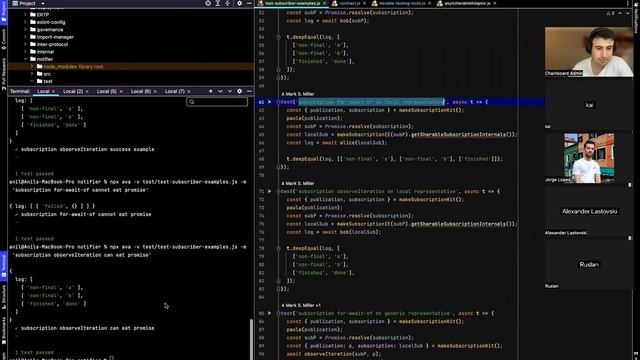
Task: Click the Ruslan participant tile
Action: [589, 264]
